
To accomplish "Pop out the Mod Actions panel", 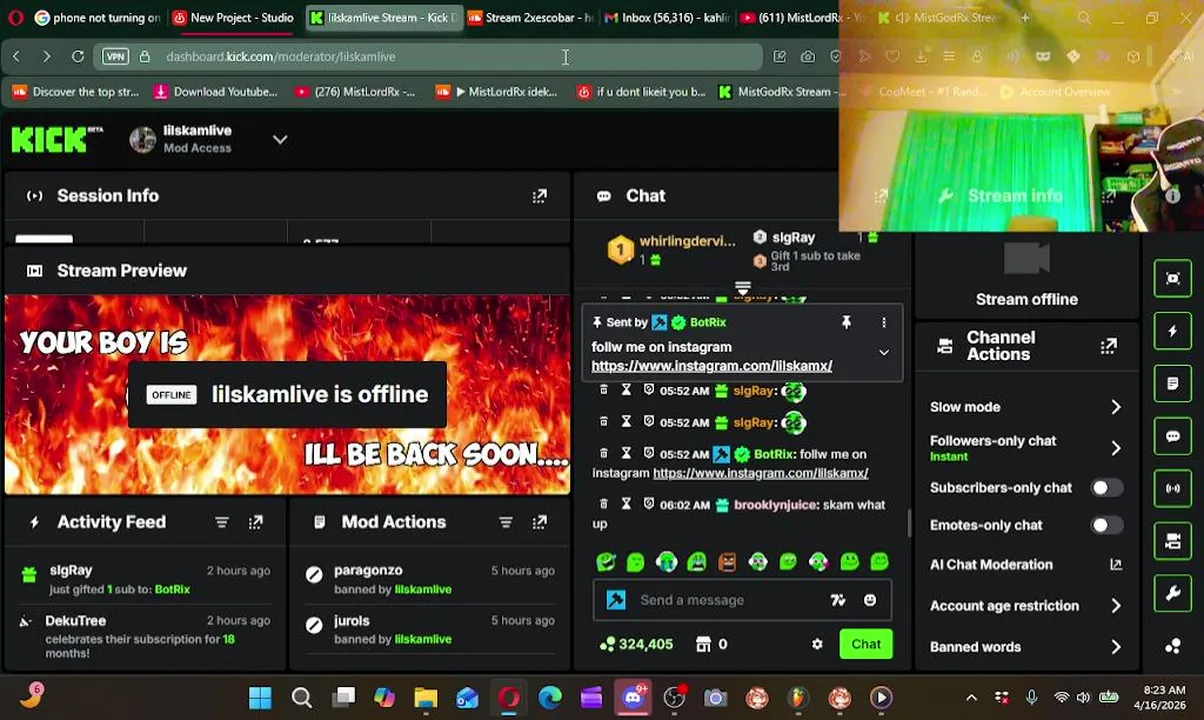I will pyautogui.click(x=539, y=522).
